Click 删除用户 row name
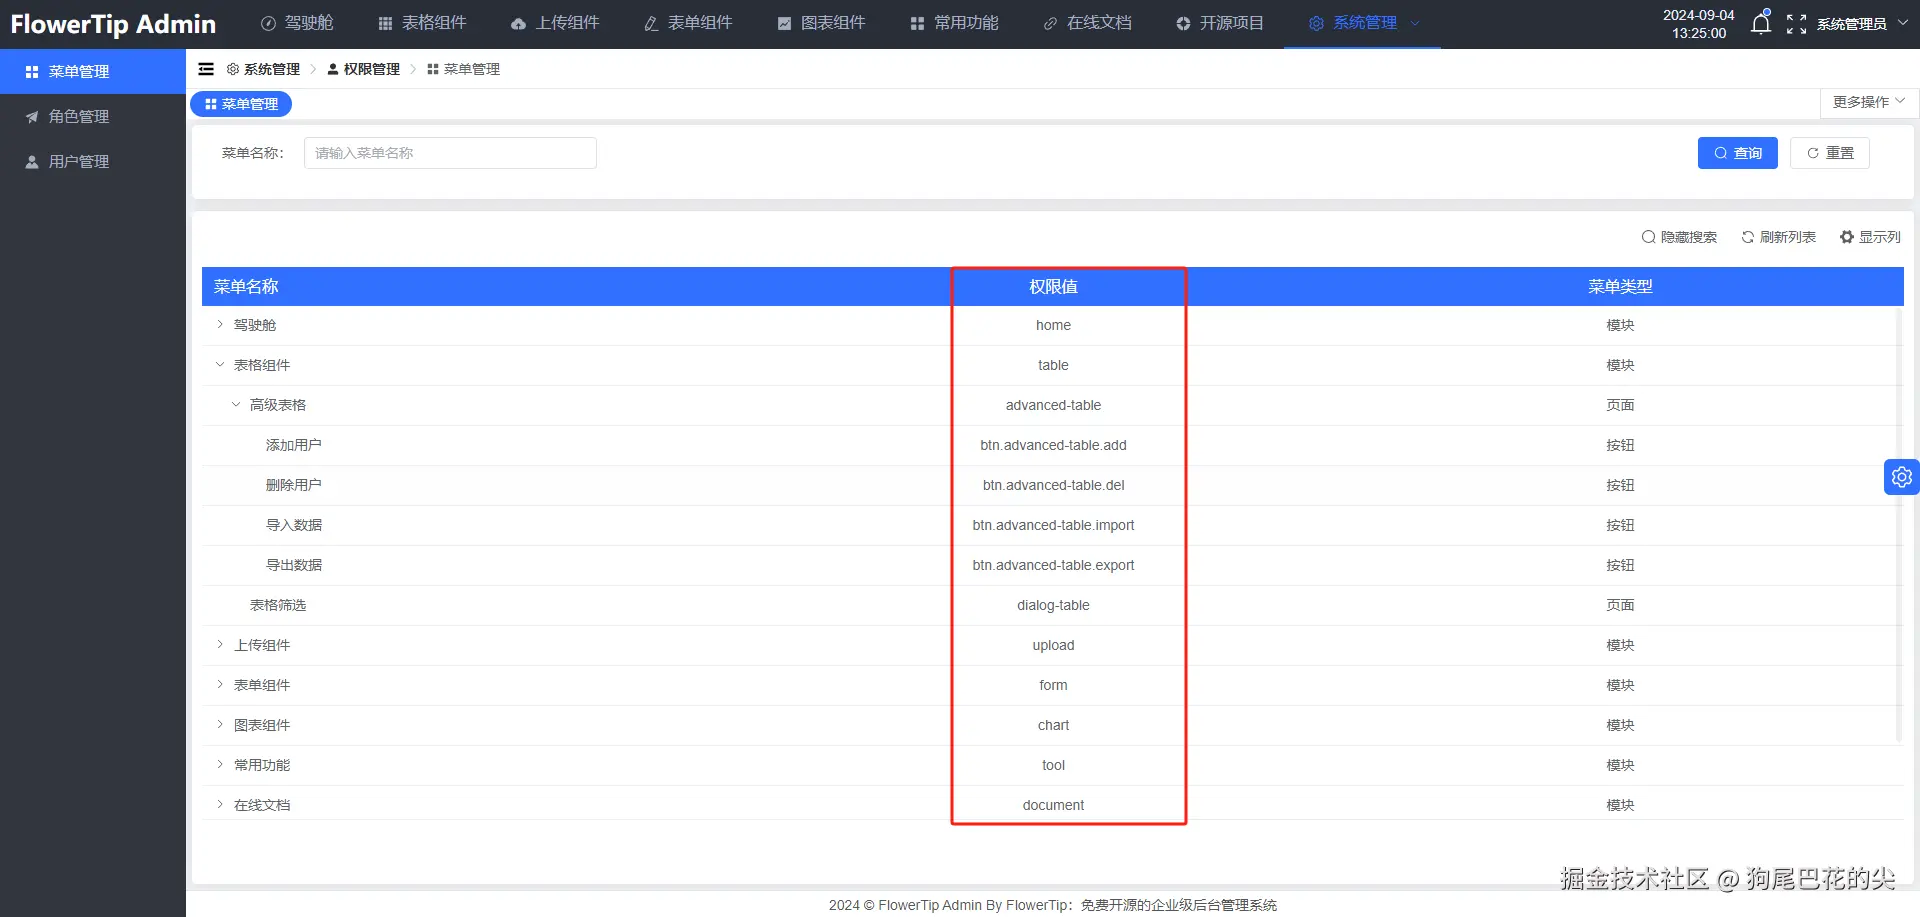This screenshot has width=1920, height=917. pos(294,485)
